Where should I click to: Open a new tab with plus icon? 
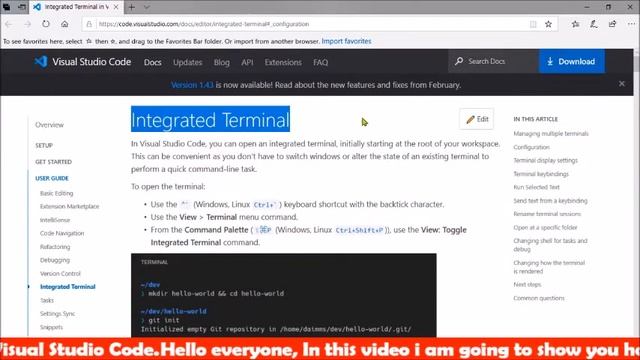(x=131, y=7)
